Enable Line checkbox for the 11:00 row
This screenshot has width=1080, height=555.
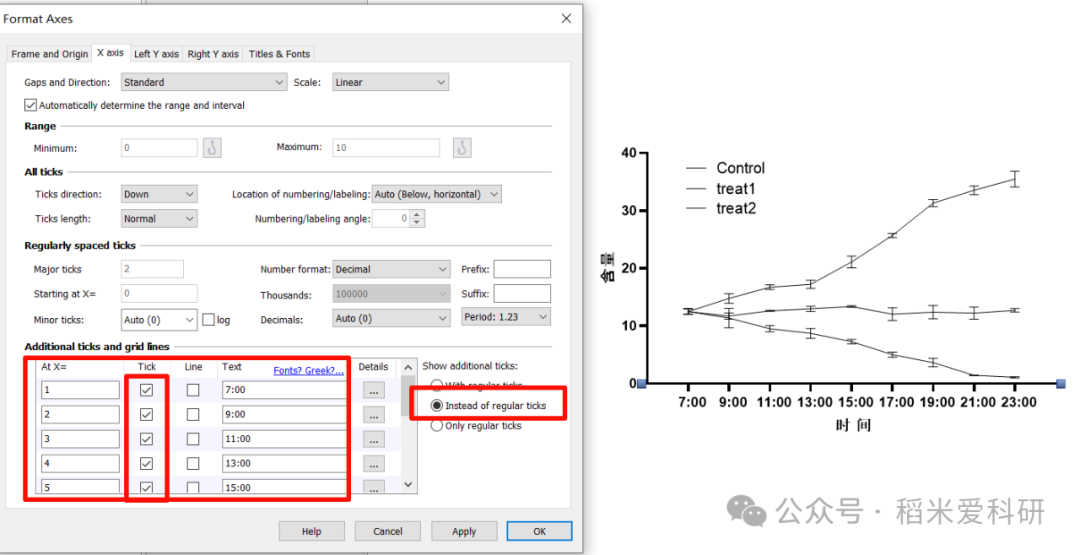[193, 439]
